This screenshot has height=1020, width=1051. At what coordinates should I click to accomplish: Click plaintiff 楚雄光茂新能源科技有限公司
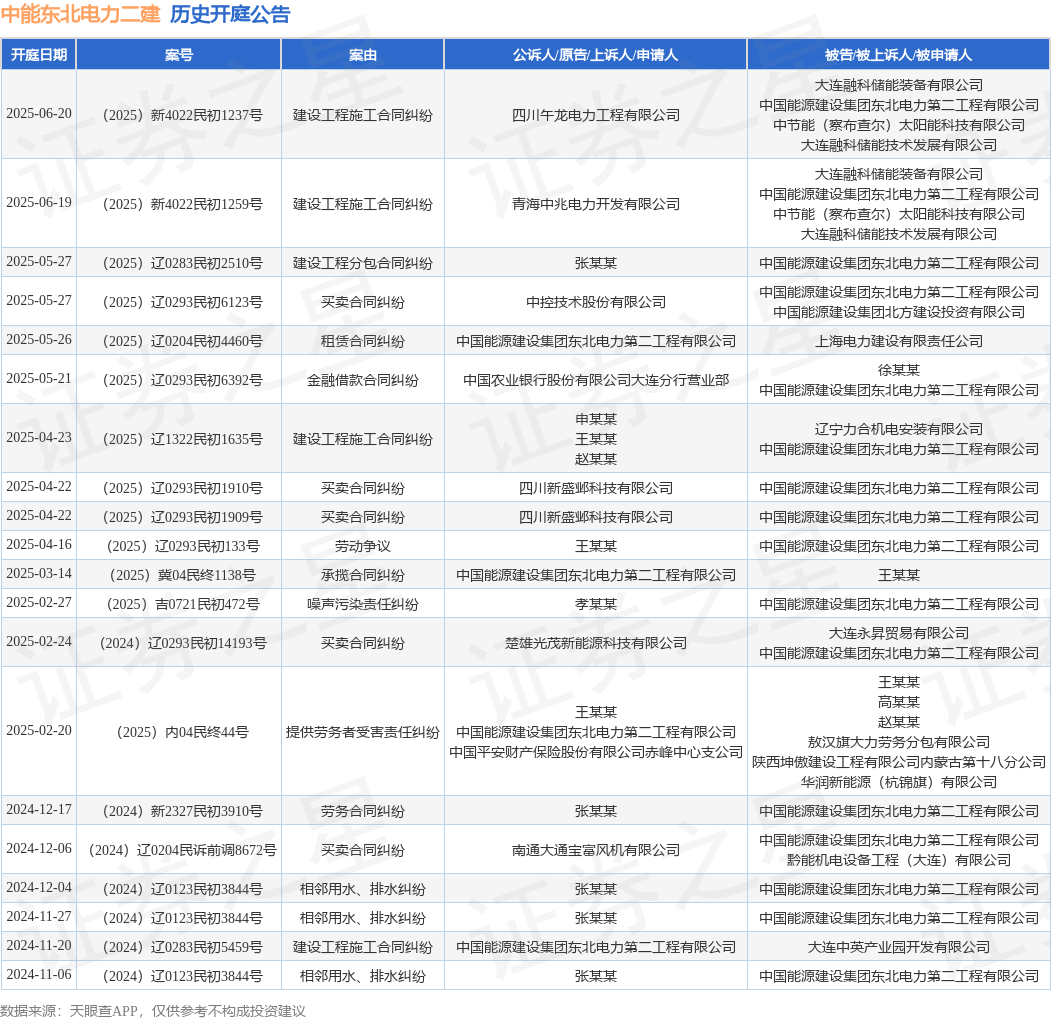tap(595, 643)
